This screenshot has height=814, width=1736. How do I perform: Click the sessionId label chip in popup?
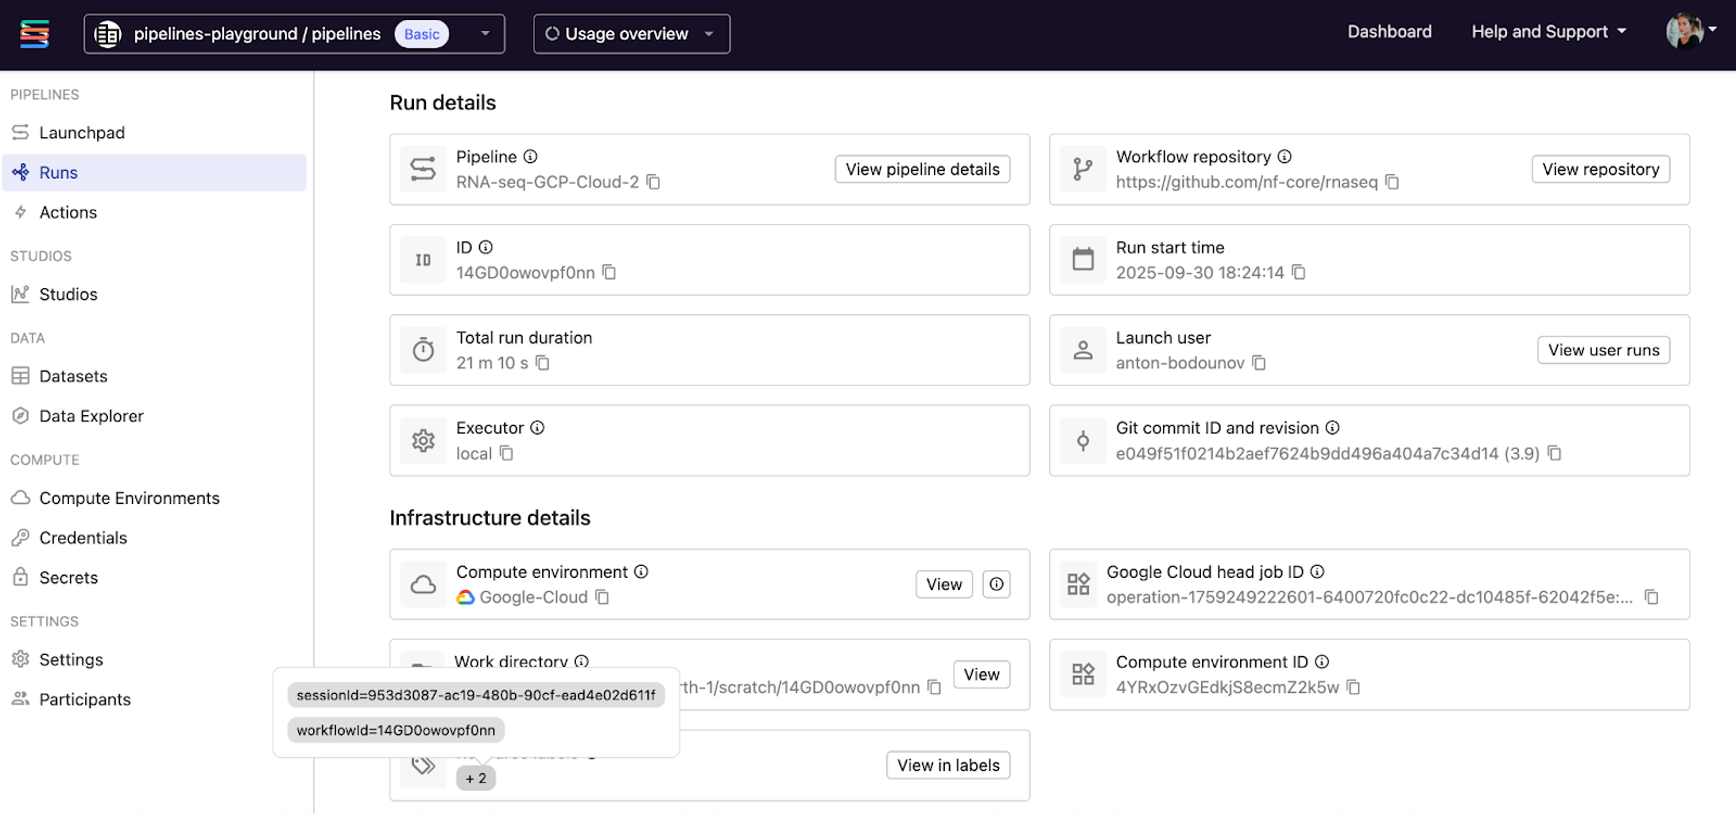pos(476,695)
